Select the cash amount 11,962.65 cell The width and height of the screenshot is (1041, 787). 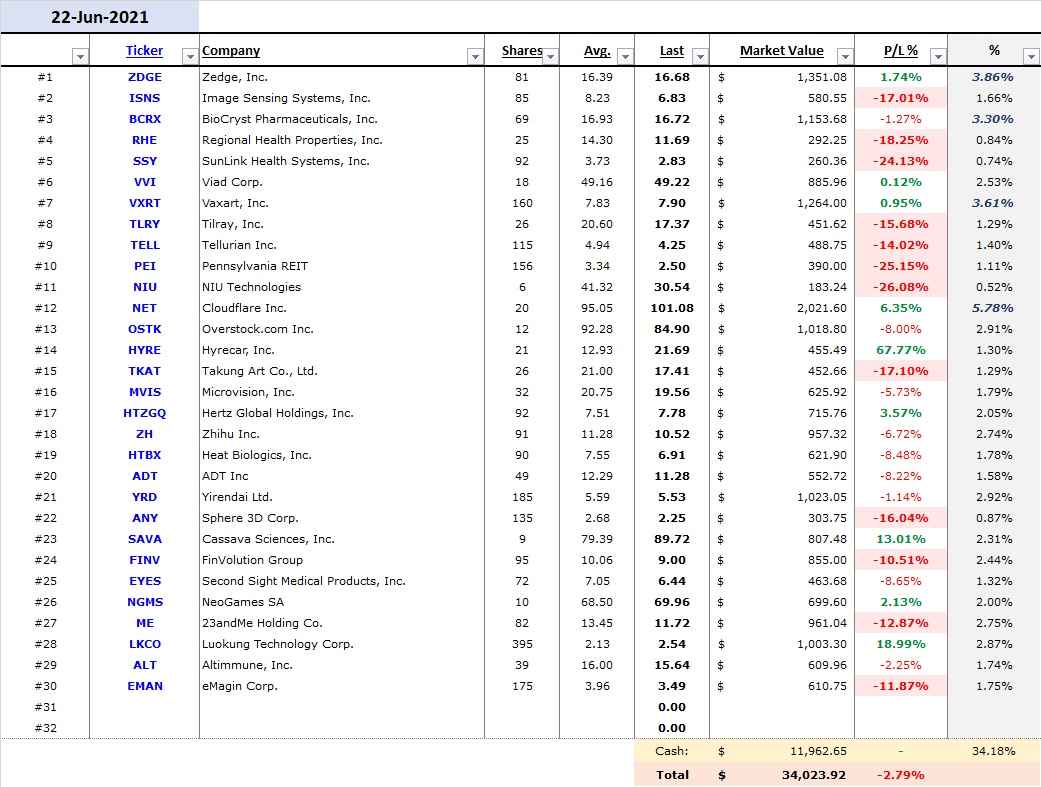coord(782,751)
